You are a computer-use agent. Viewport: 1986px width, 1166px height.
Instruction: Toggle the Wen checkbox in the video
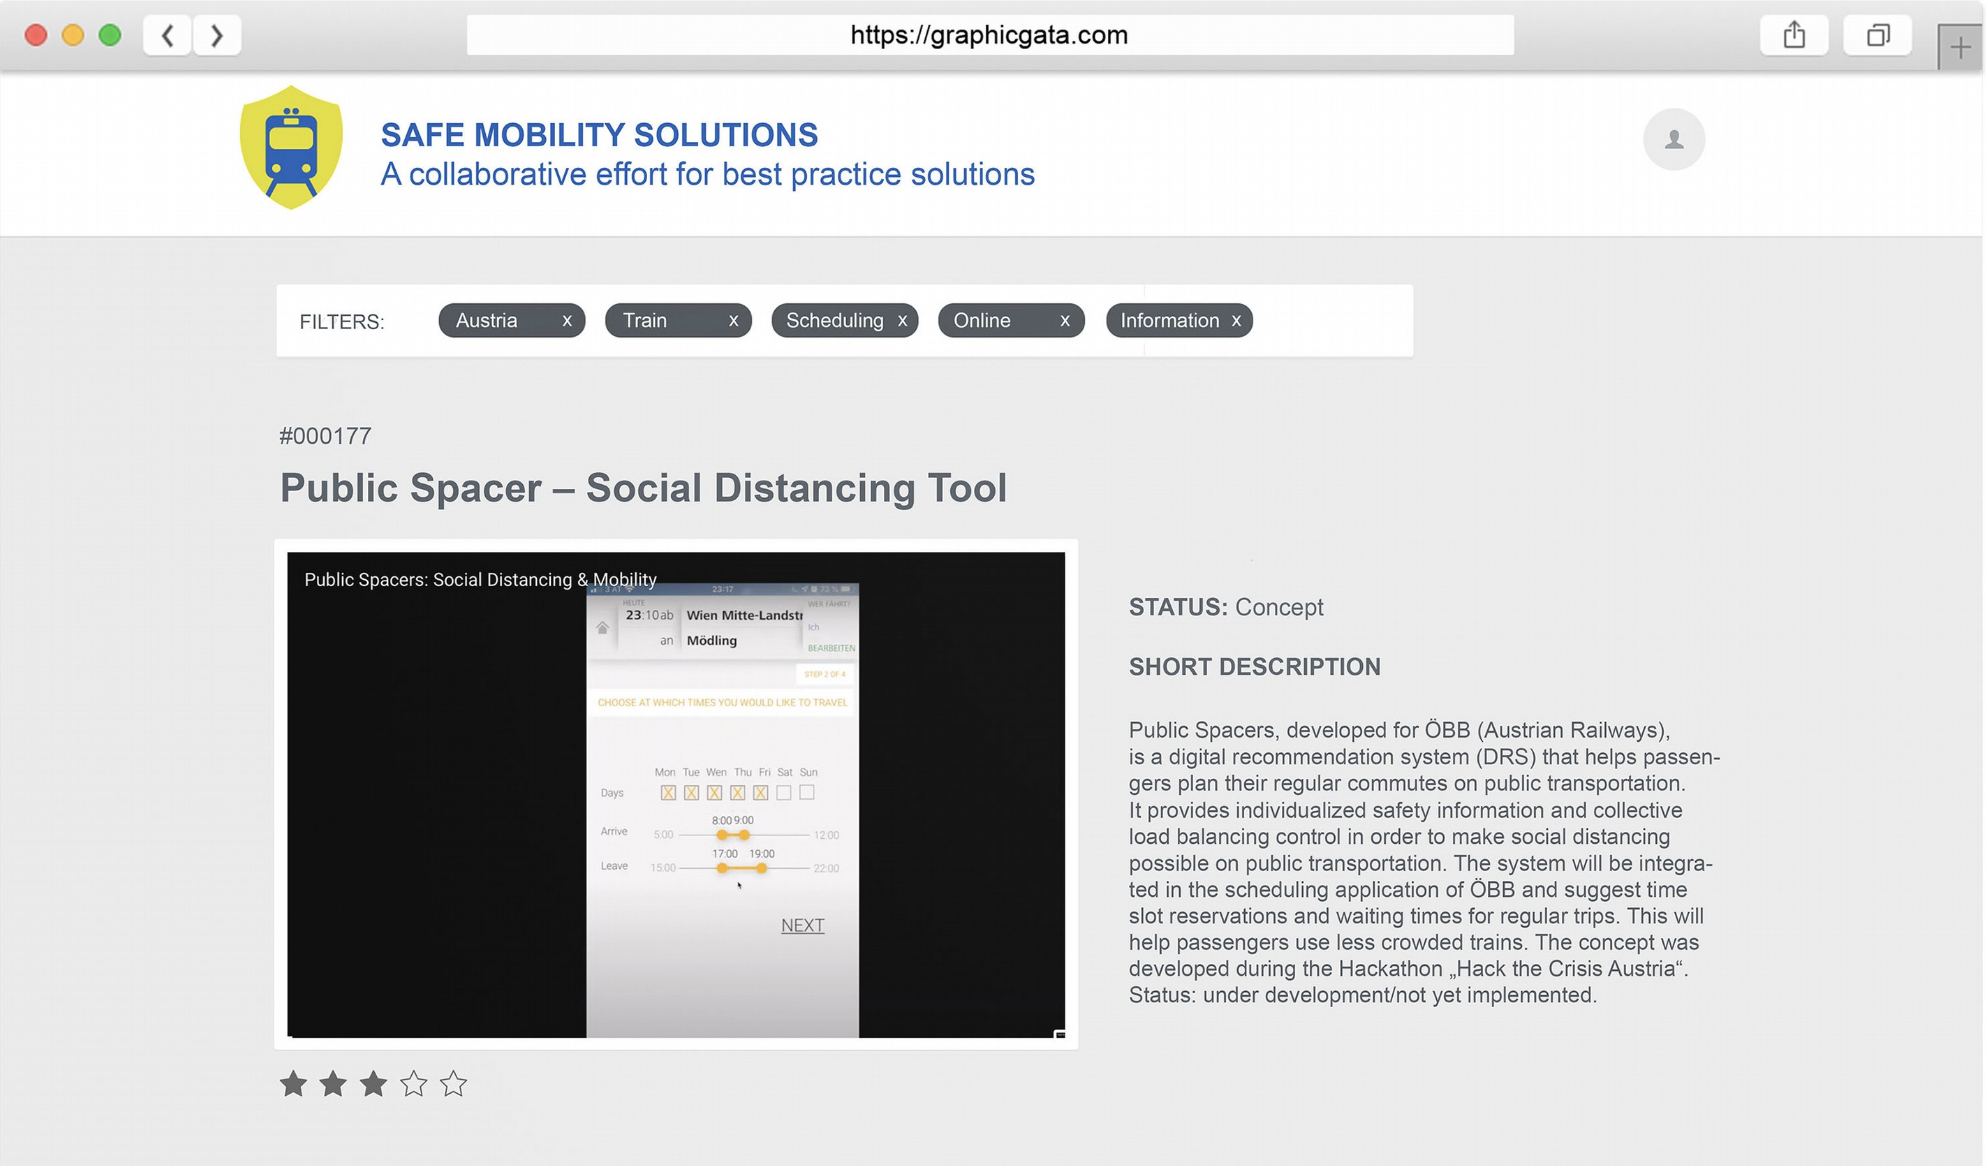click(x=714, y=793)
